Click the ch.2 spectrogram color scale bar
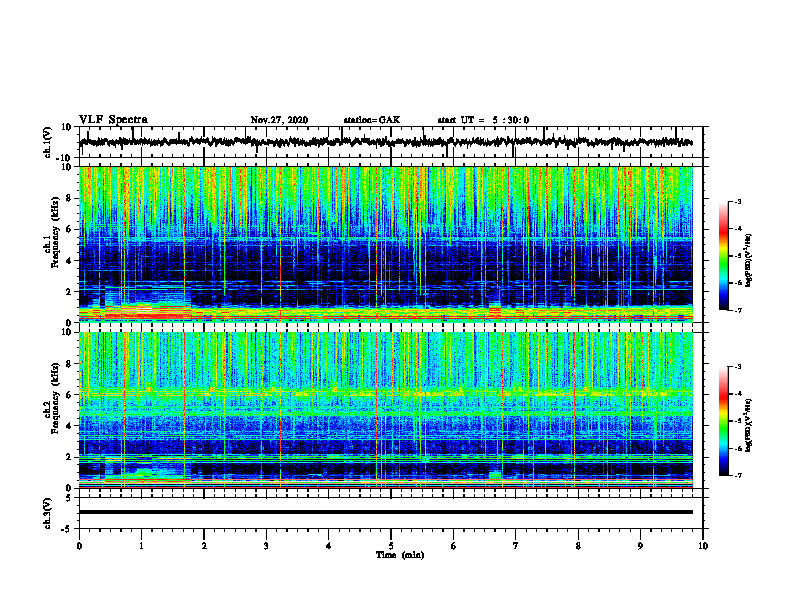Image resolution: width=792 pixels, height=612 pixels. tap(724, 421)
